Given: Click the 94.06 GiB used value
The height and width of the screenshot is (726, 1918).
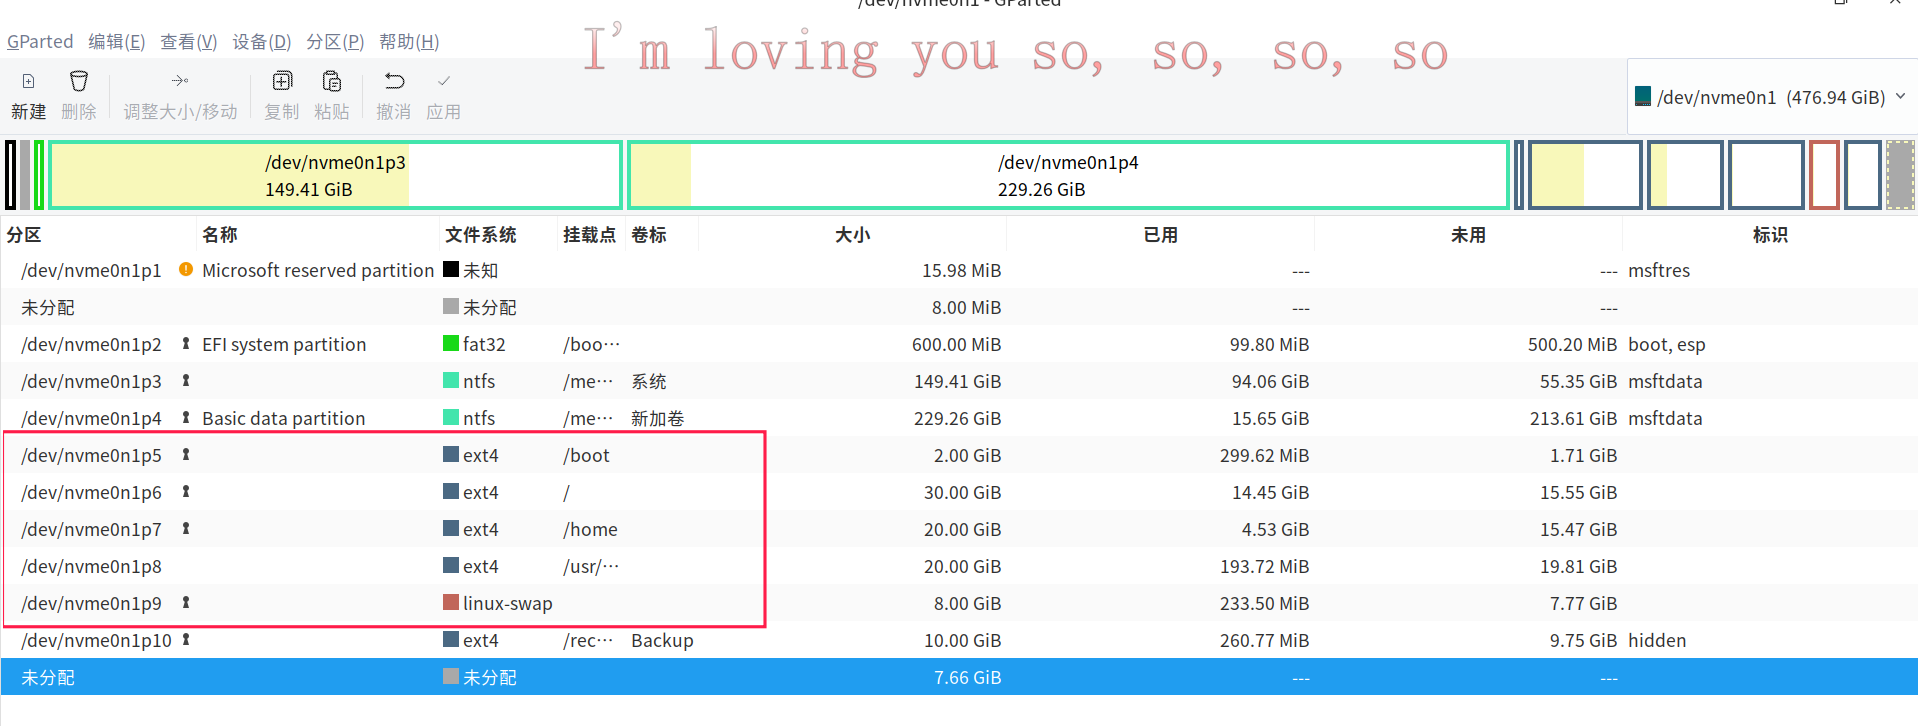Looking at the screenshot, I should [1270, 381].
